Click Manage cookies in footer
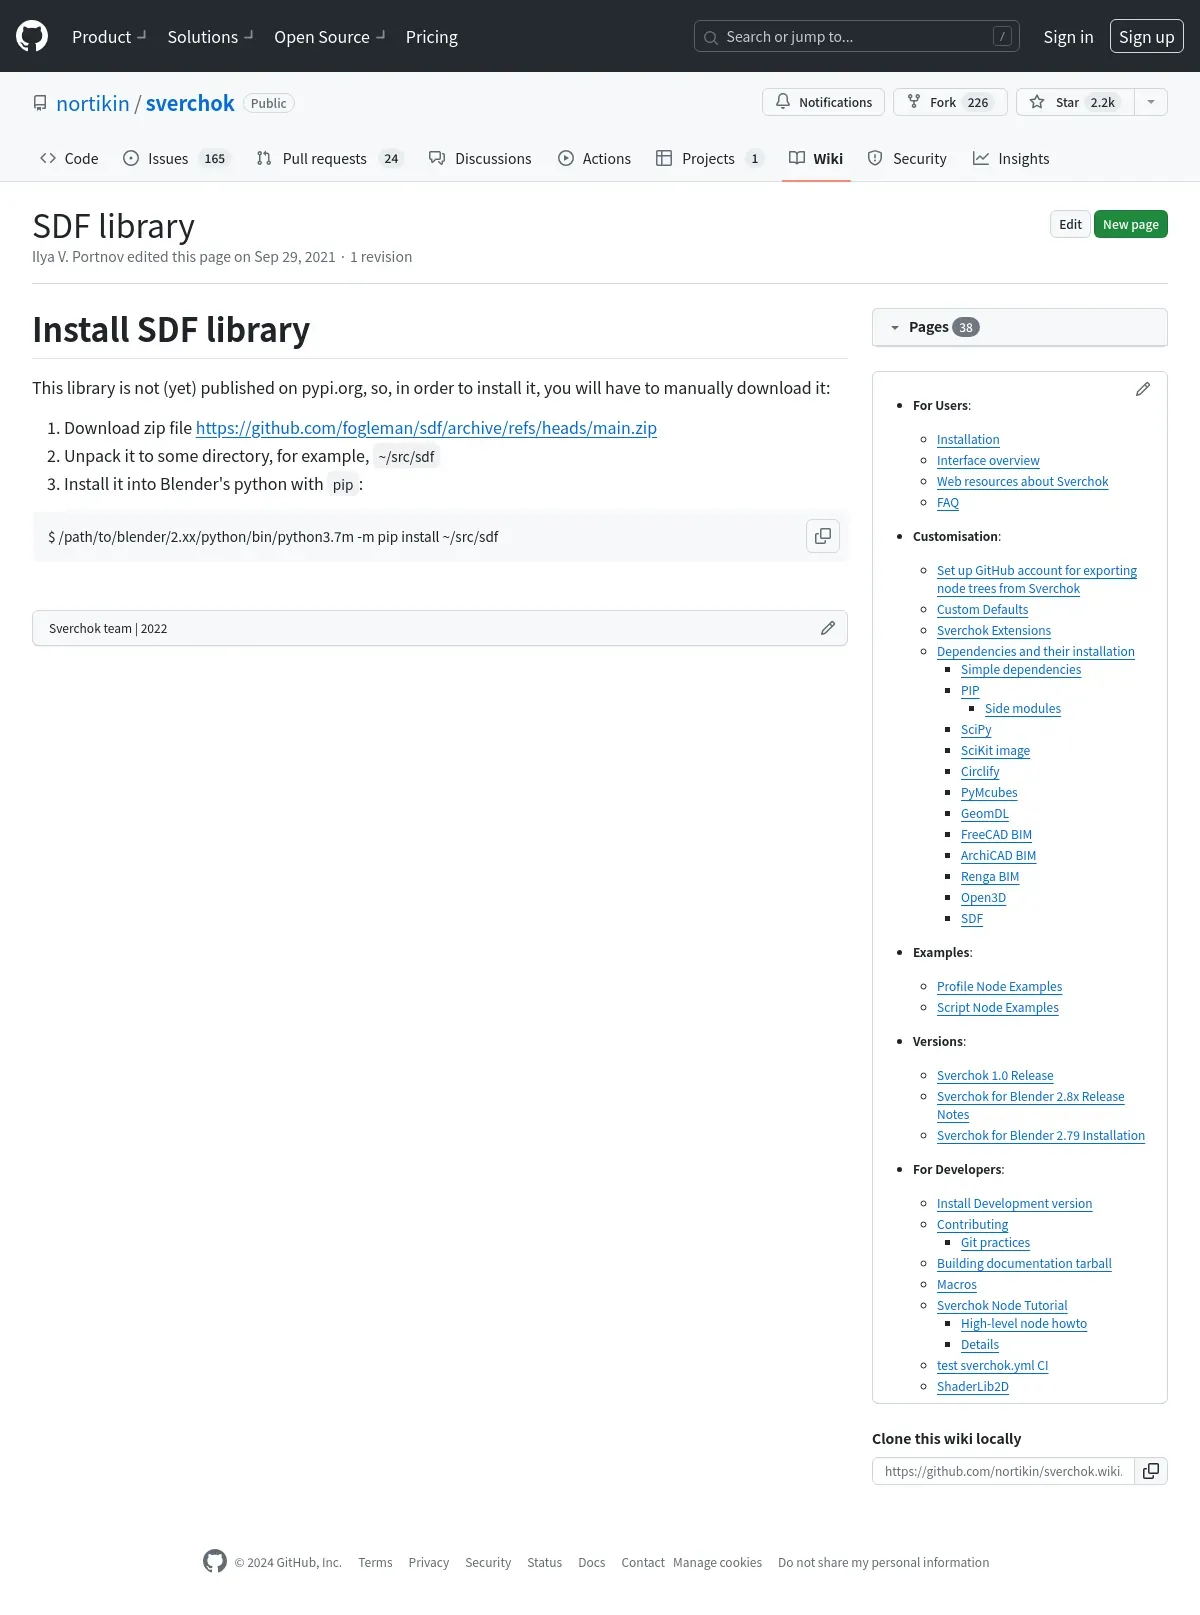This screenshot has width=1200, height=1615. pos(717,1562)
